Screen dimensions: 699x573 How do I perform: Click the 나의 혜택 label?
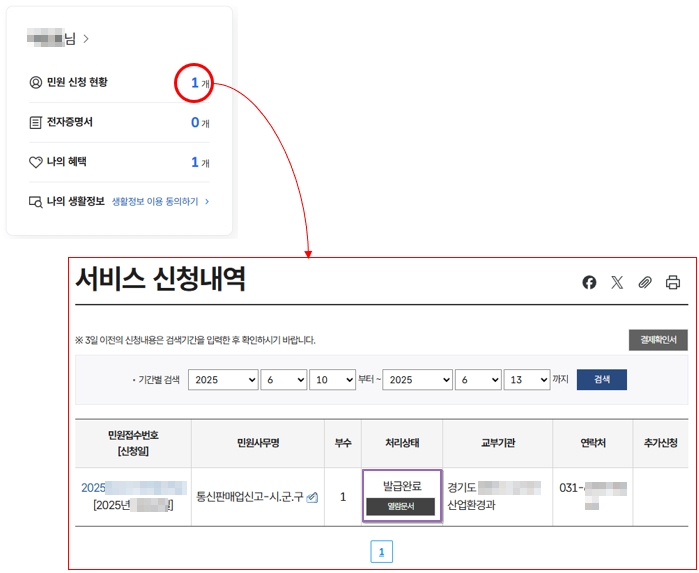(x=66, y=161)
